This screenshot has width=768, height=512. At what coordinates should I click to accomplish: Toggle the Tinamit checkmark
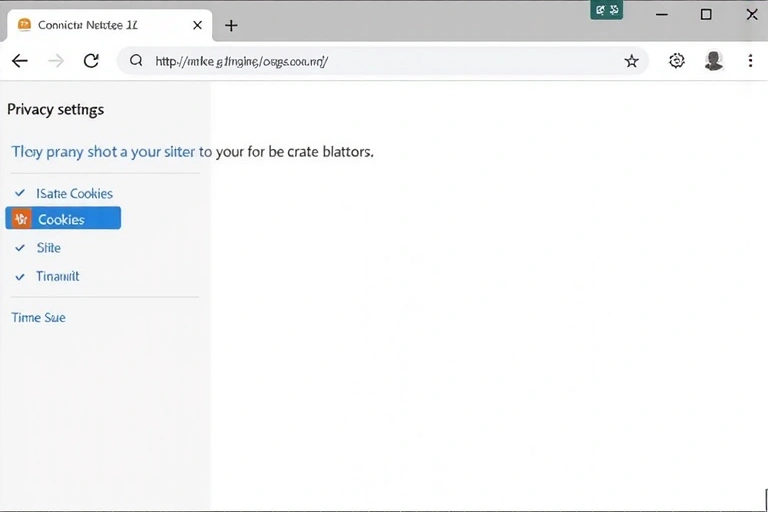click(x=20, y=276)
